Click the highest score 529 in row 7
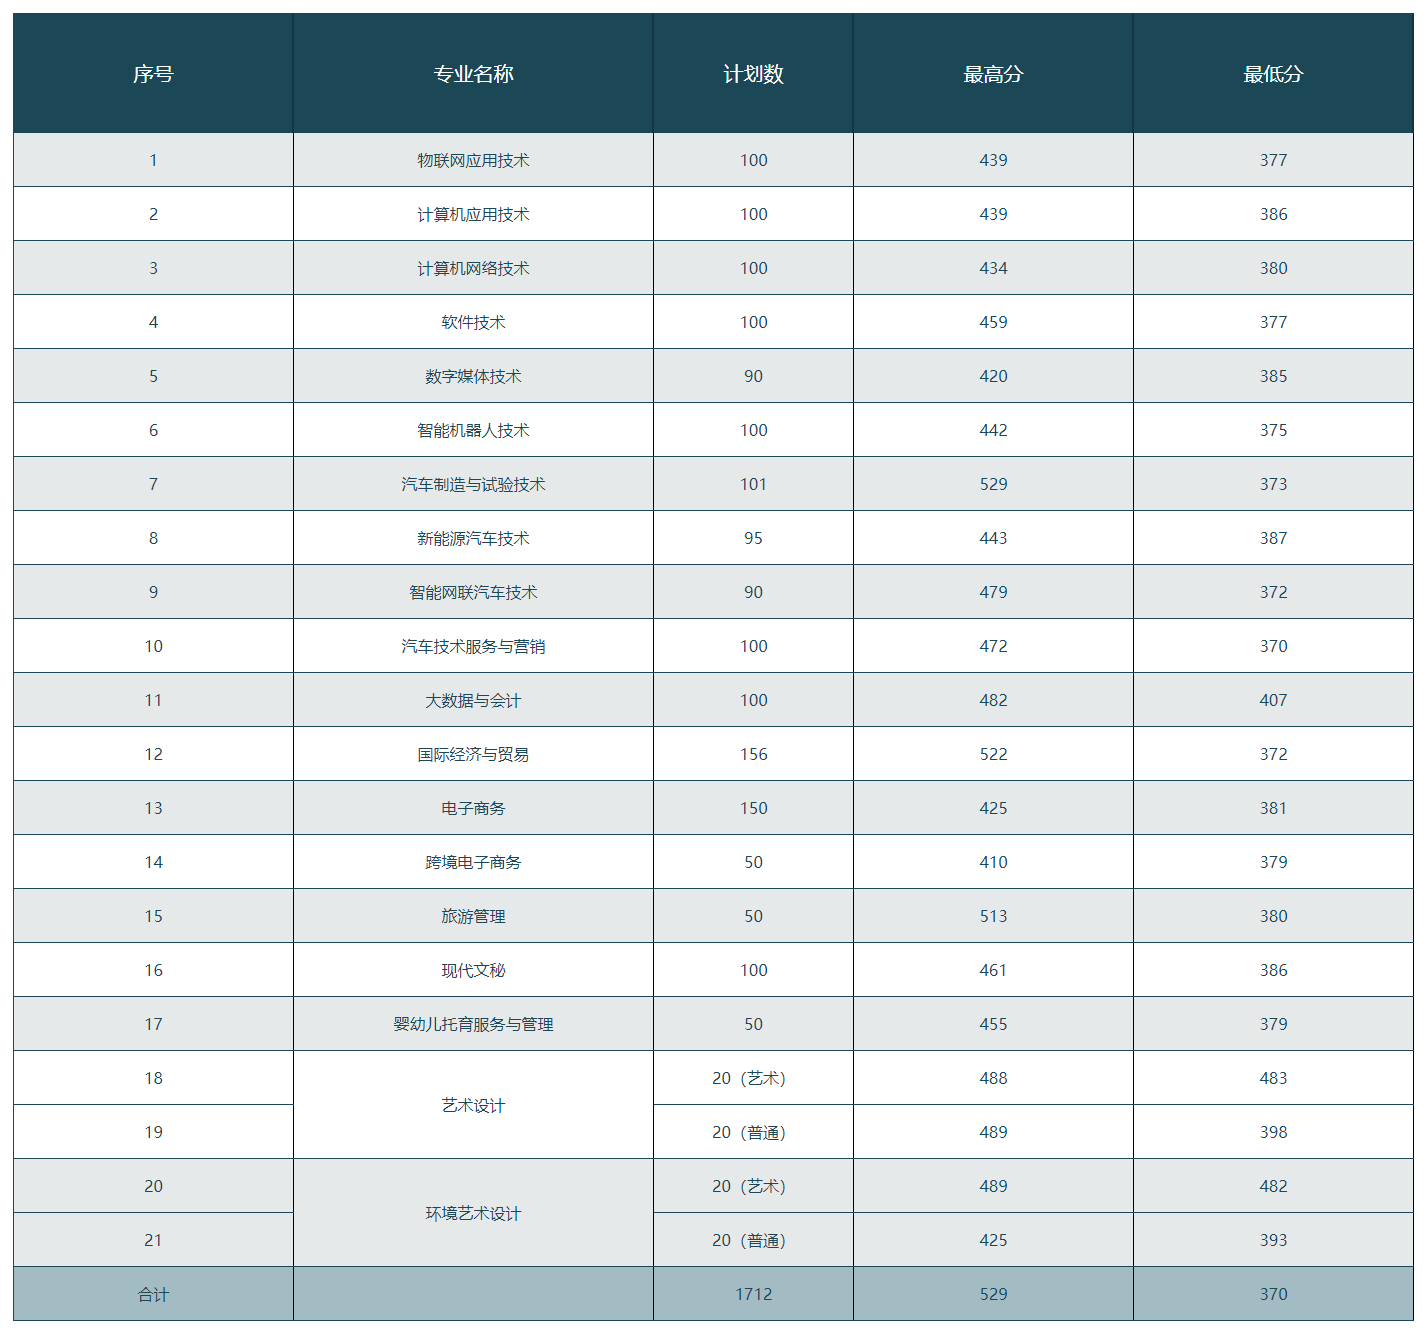This screenshot has width=1428, height=1337. [993, 484]
